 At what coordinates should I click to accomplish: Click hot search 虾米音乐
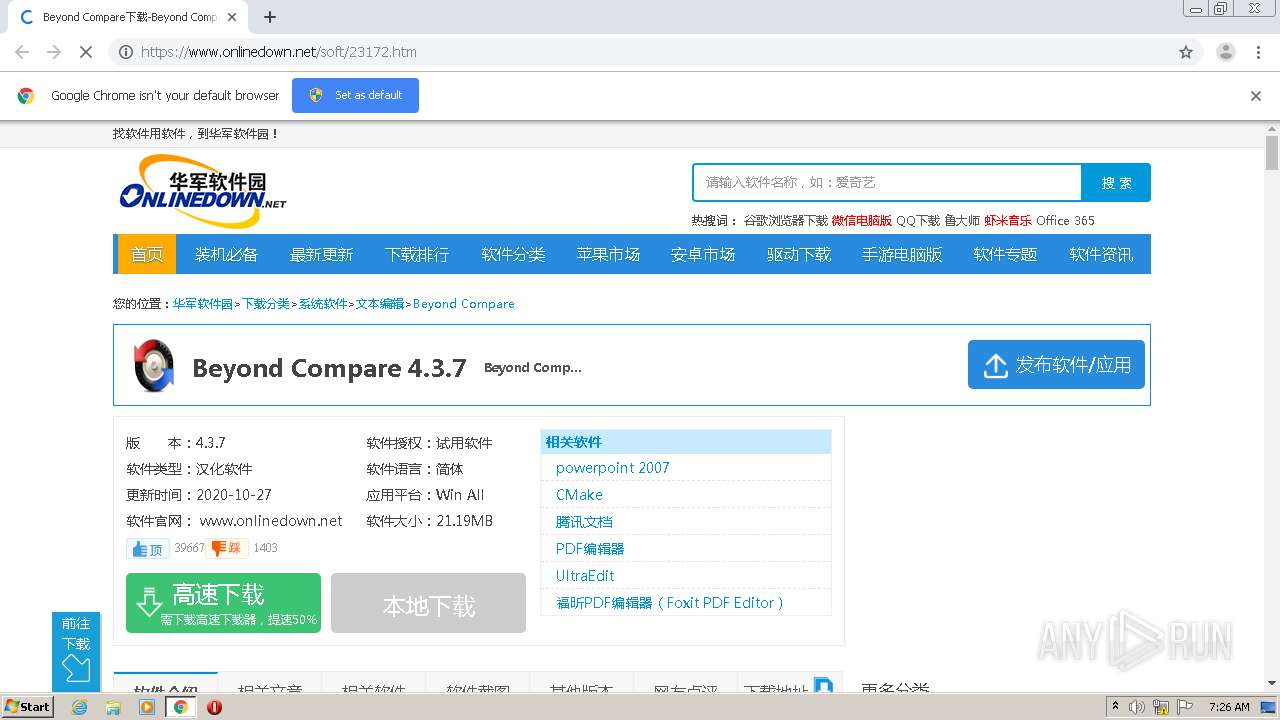(x=1008, y=221)
